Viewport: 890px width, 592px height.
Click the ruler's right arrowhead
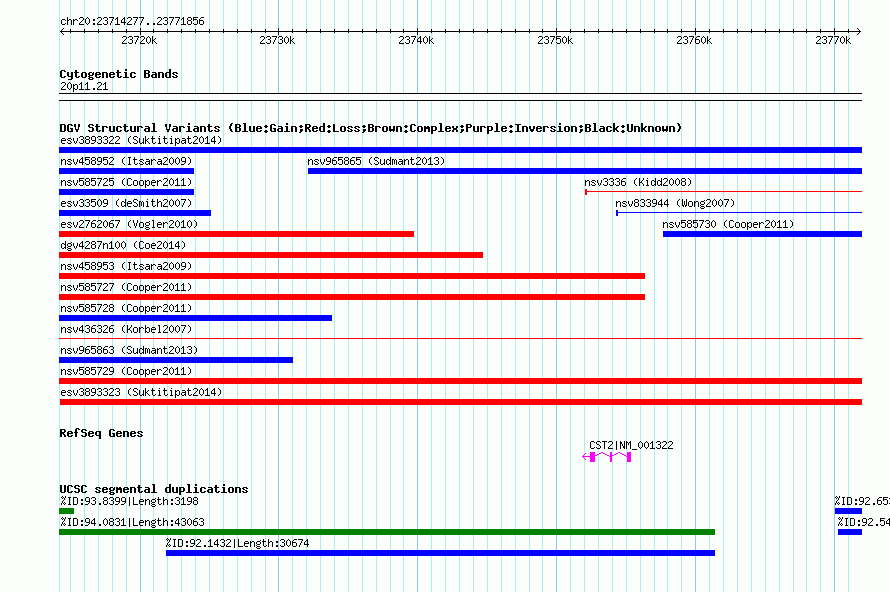pos(859,31)
